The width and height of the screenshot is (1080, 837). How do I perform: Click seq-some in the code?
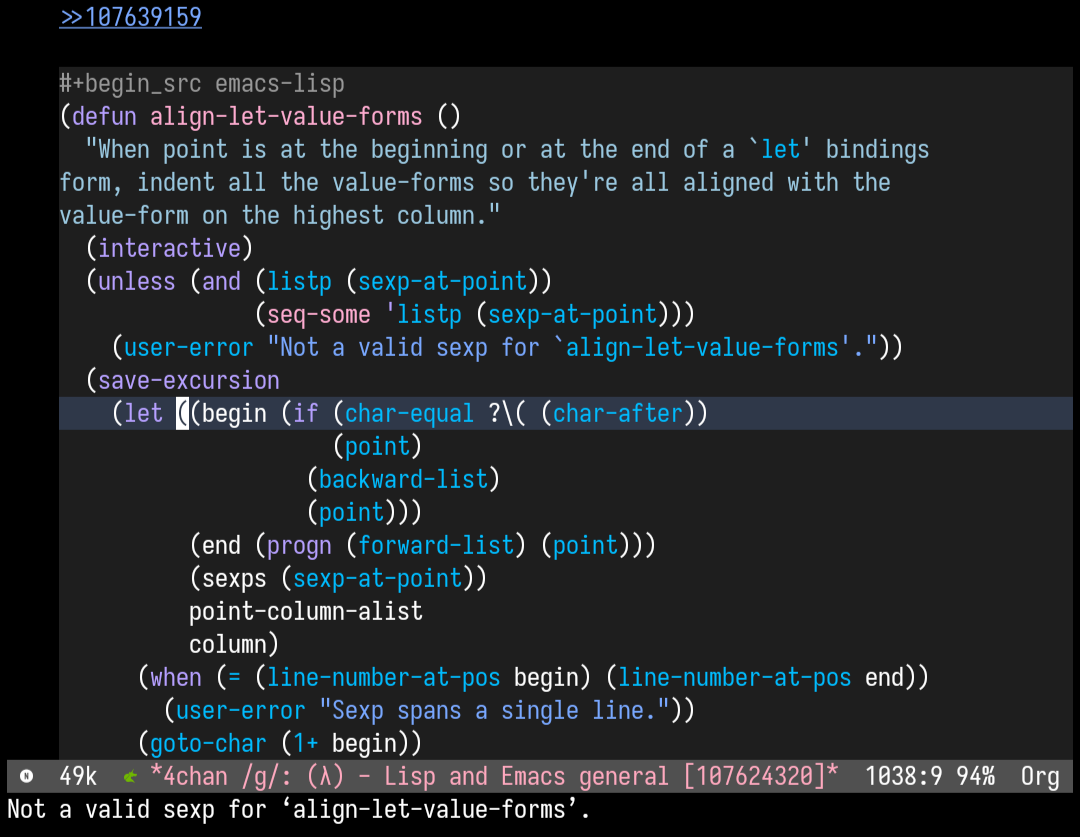click(x=318, y=314)
